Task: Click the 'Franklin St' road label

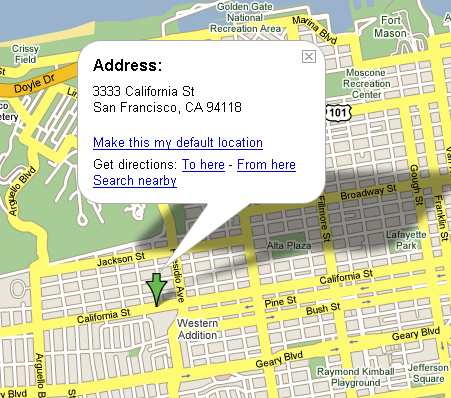Action: [441, 218]
